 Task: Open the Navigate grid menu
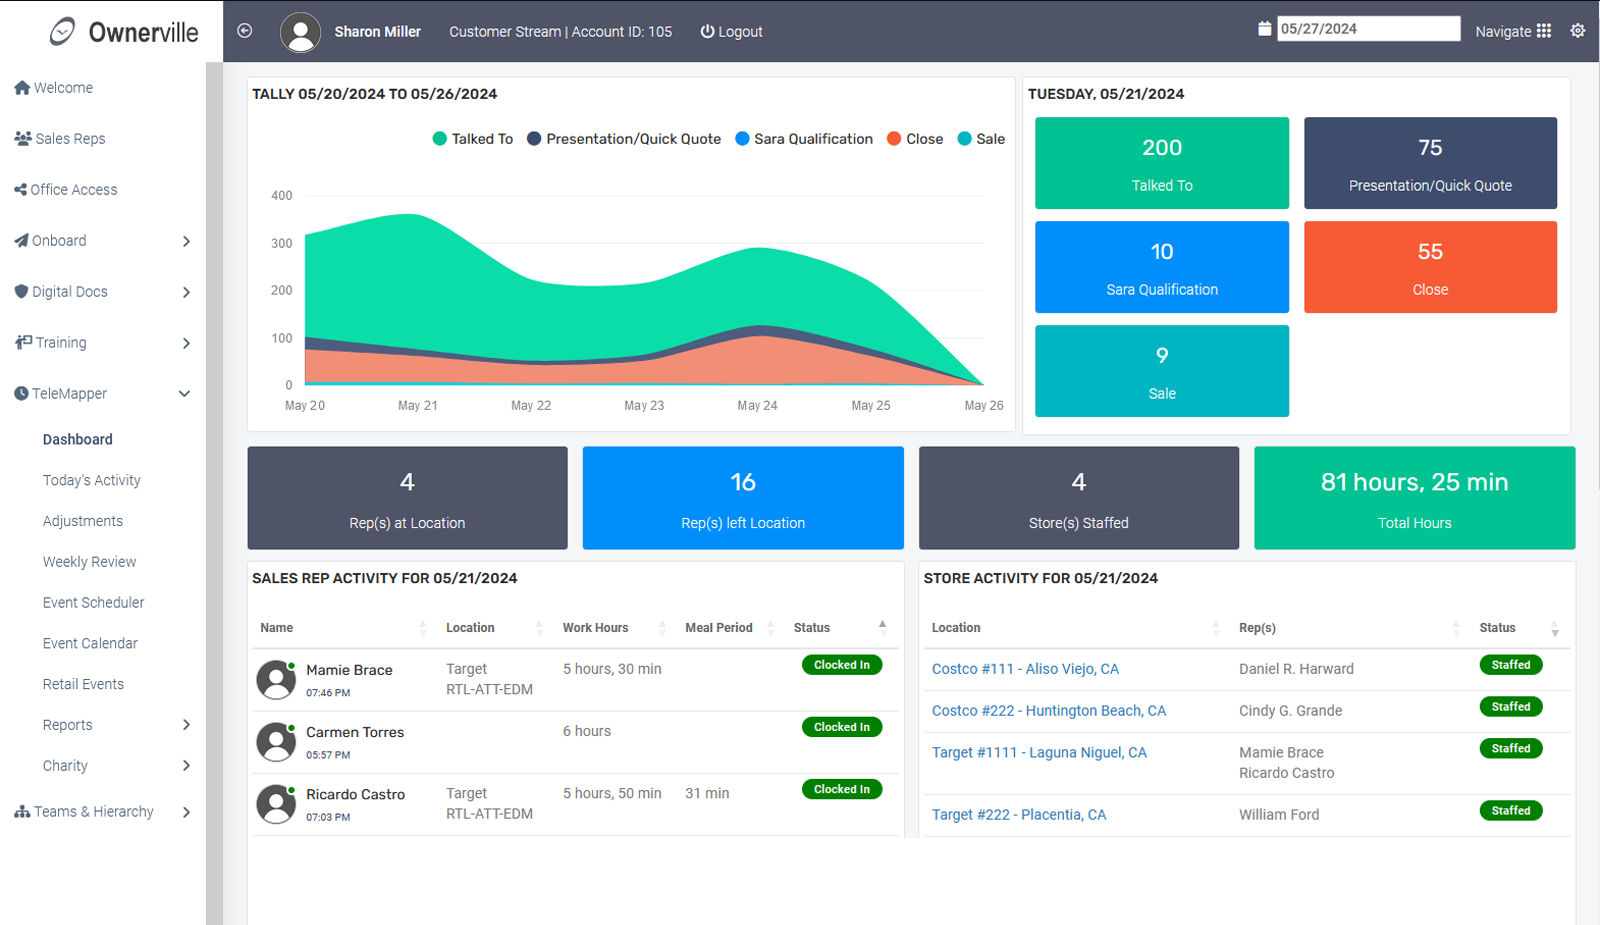(x=1543, y=31)
